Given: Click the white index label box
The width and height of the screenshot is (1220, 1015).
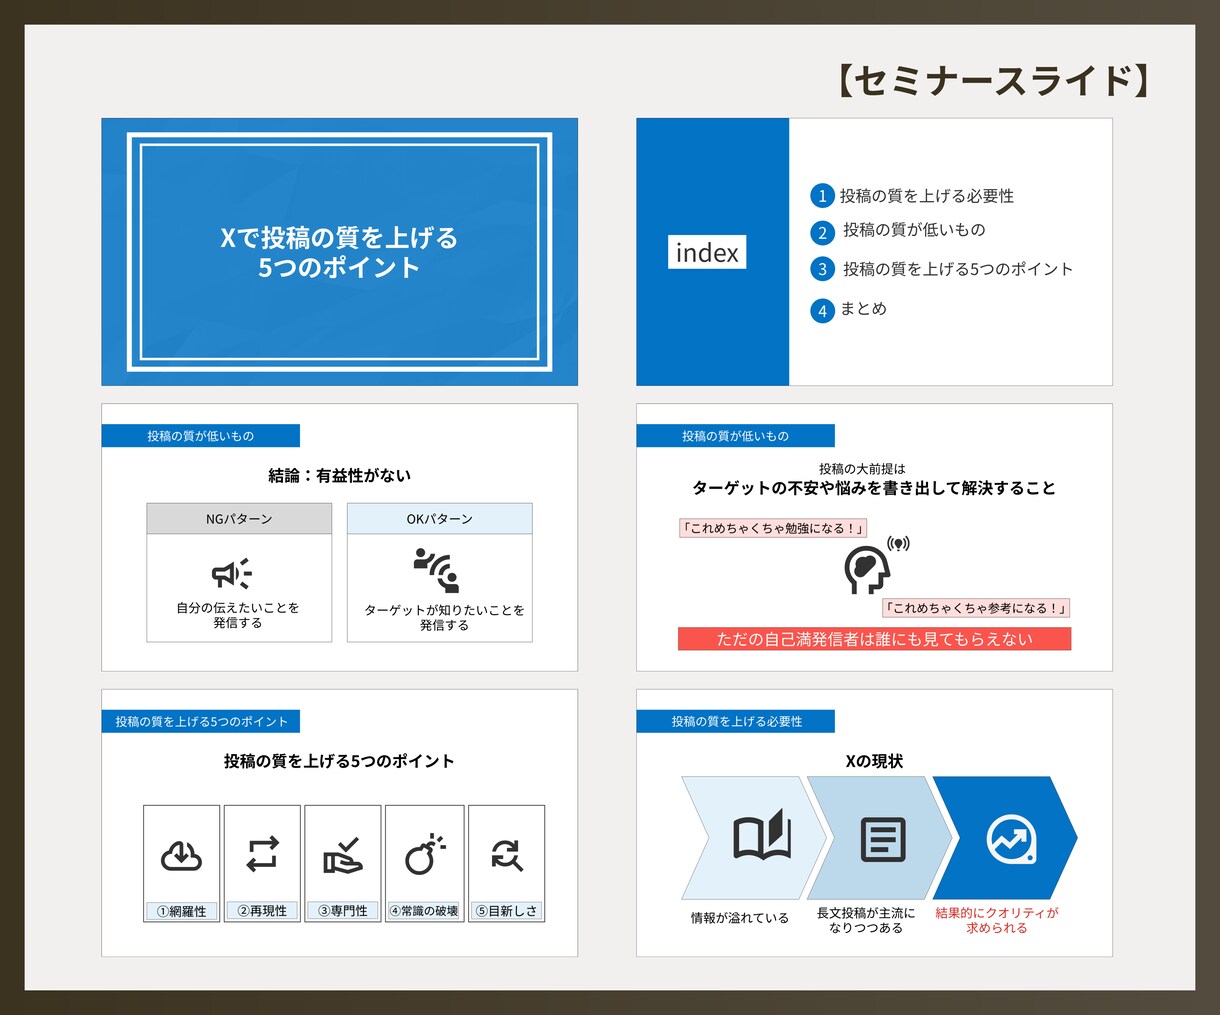Looking at the screenshot, I should [x=707, y=253].
